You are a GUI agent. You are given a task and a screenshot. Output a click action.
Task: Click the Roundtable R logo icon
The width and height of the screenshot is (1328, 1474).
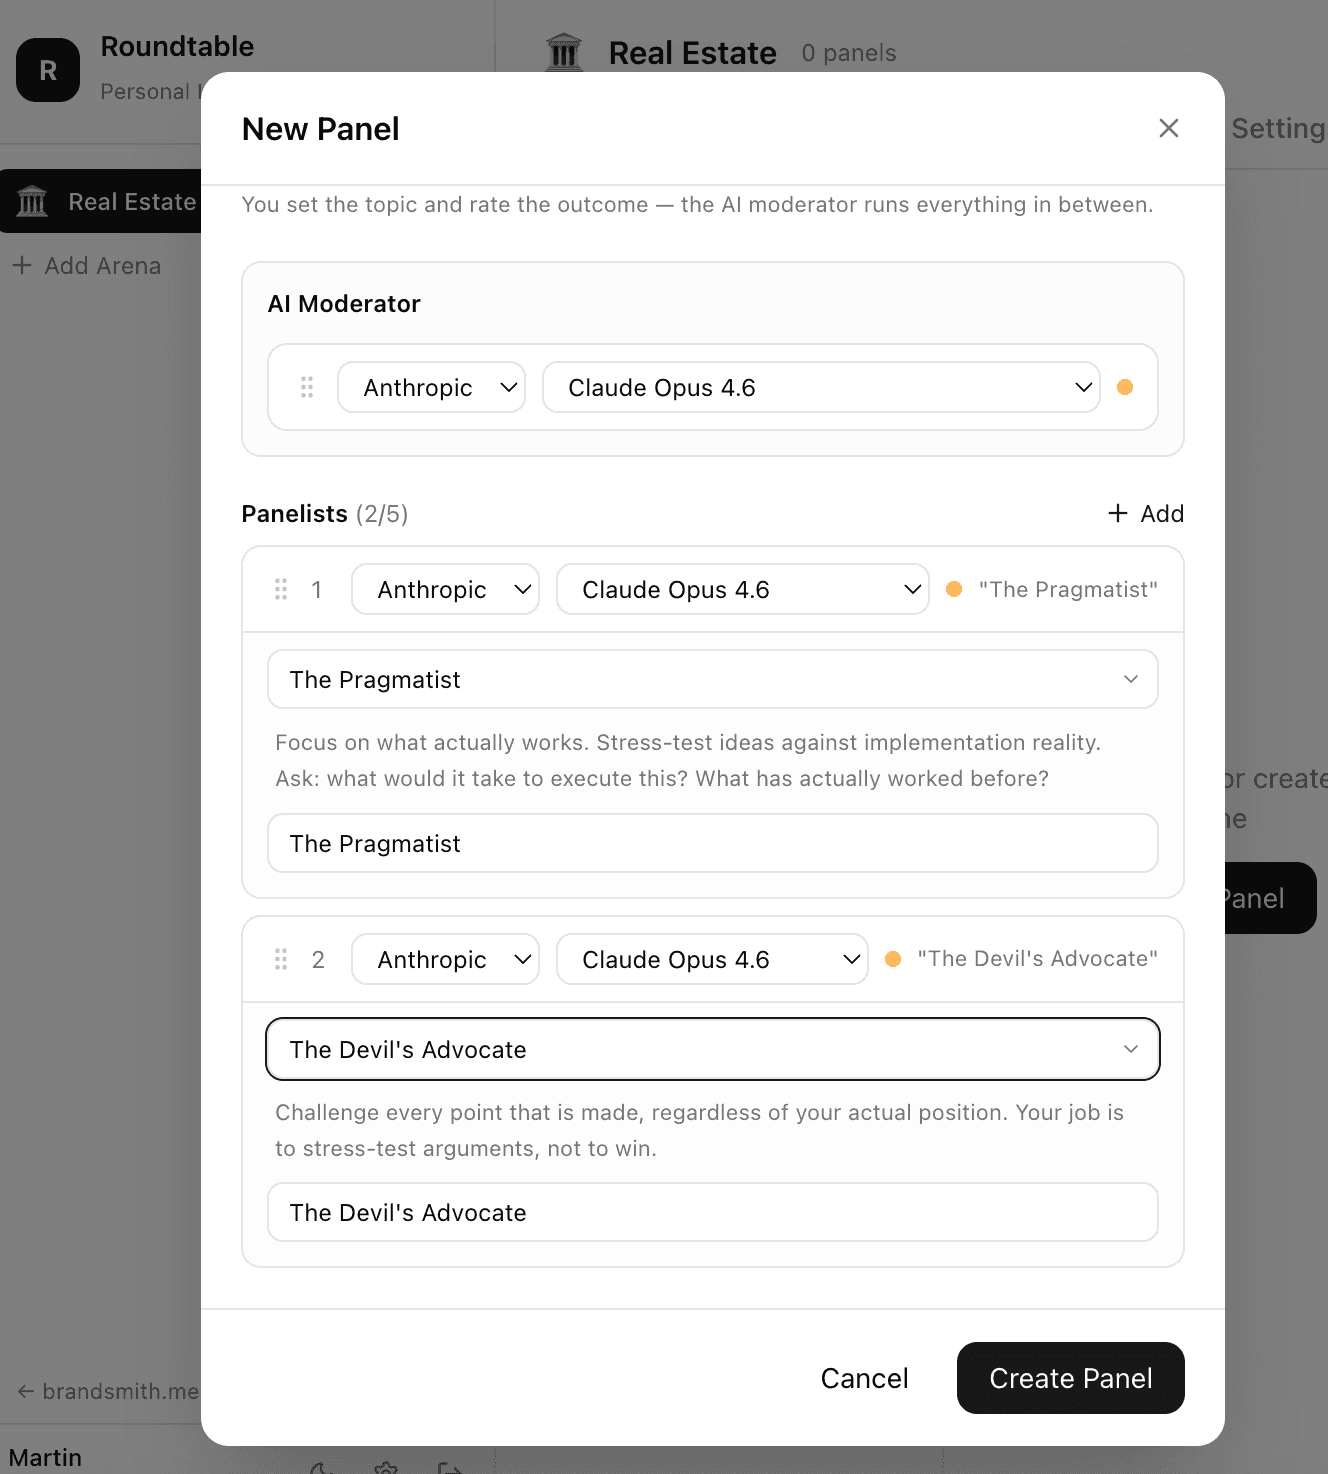click(48, 70)
